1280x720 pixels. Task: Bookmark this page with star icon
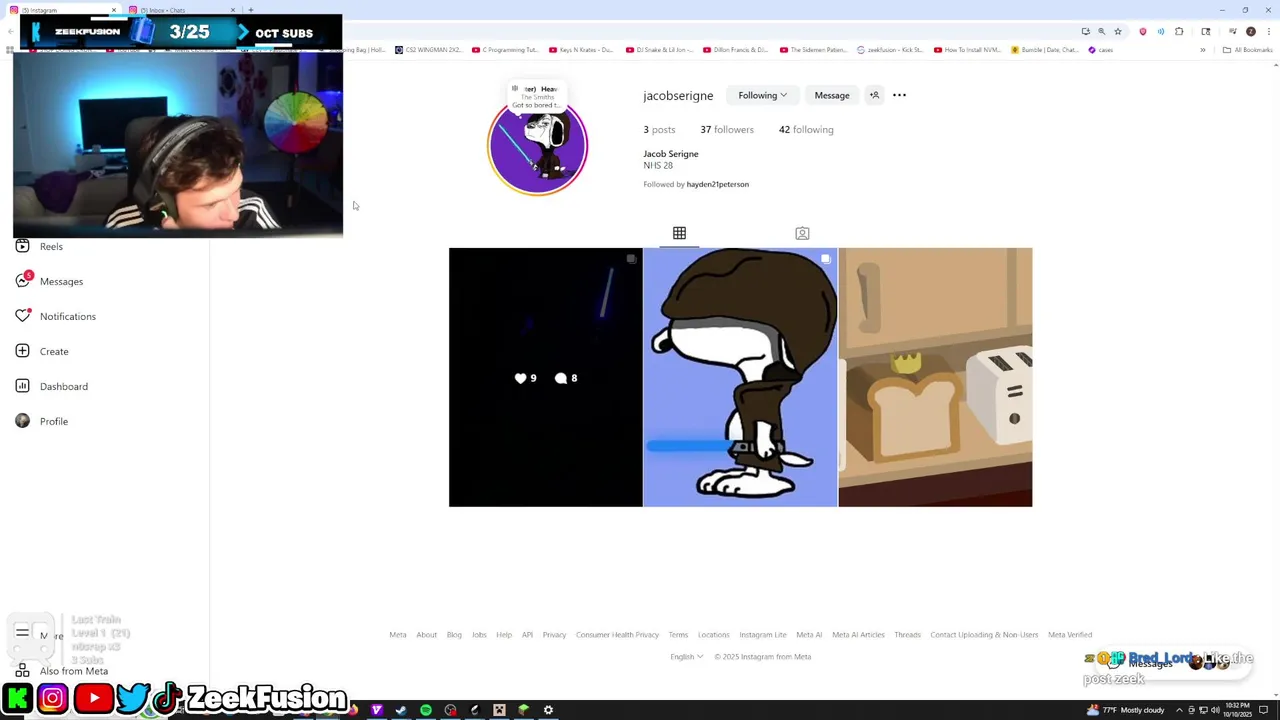coord(1118,31)
